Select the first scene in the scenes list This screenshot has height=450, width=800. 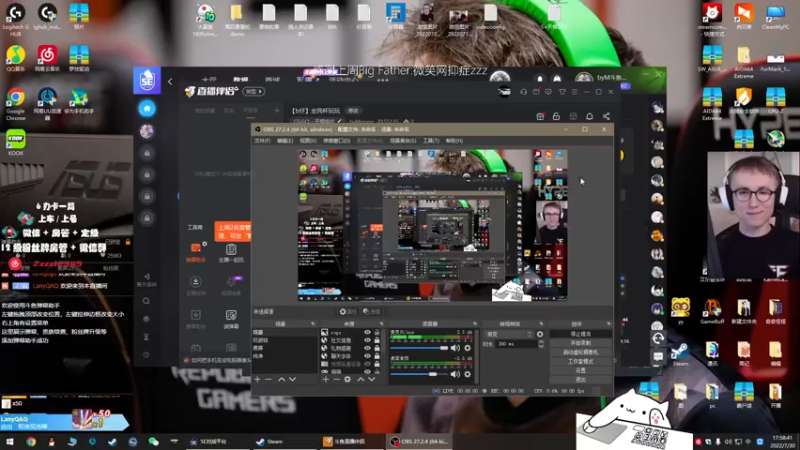pos(285,332)
